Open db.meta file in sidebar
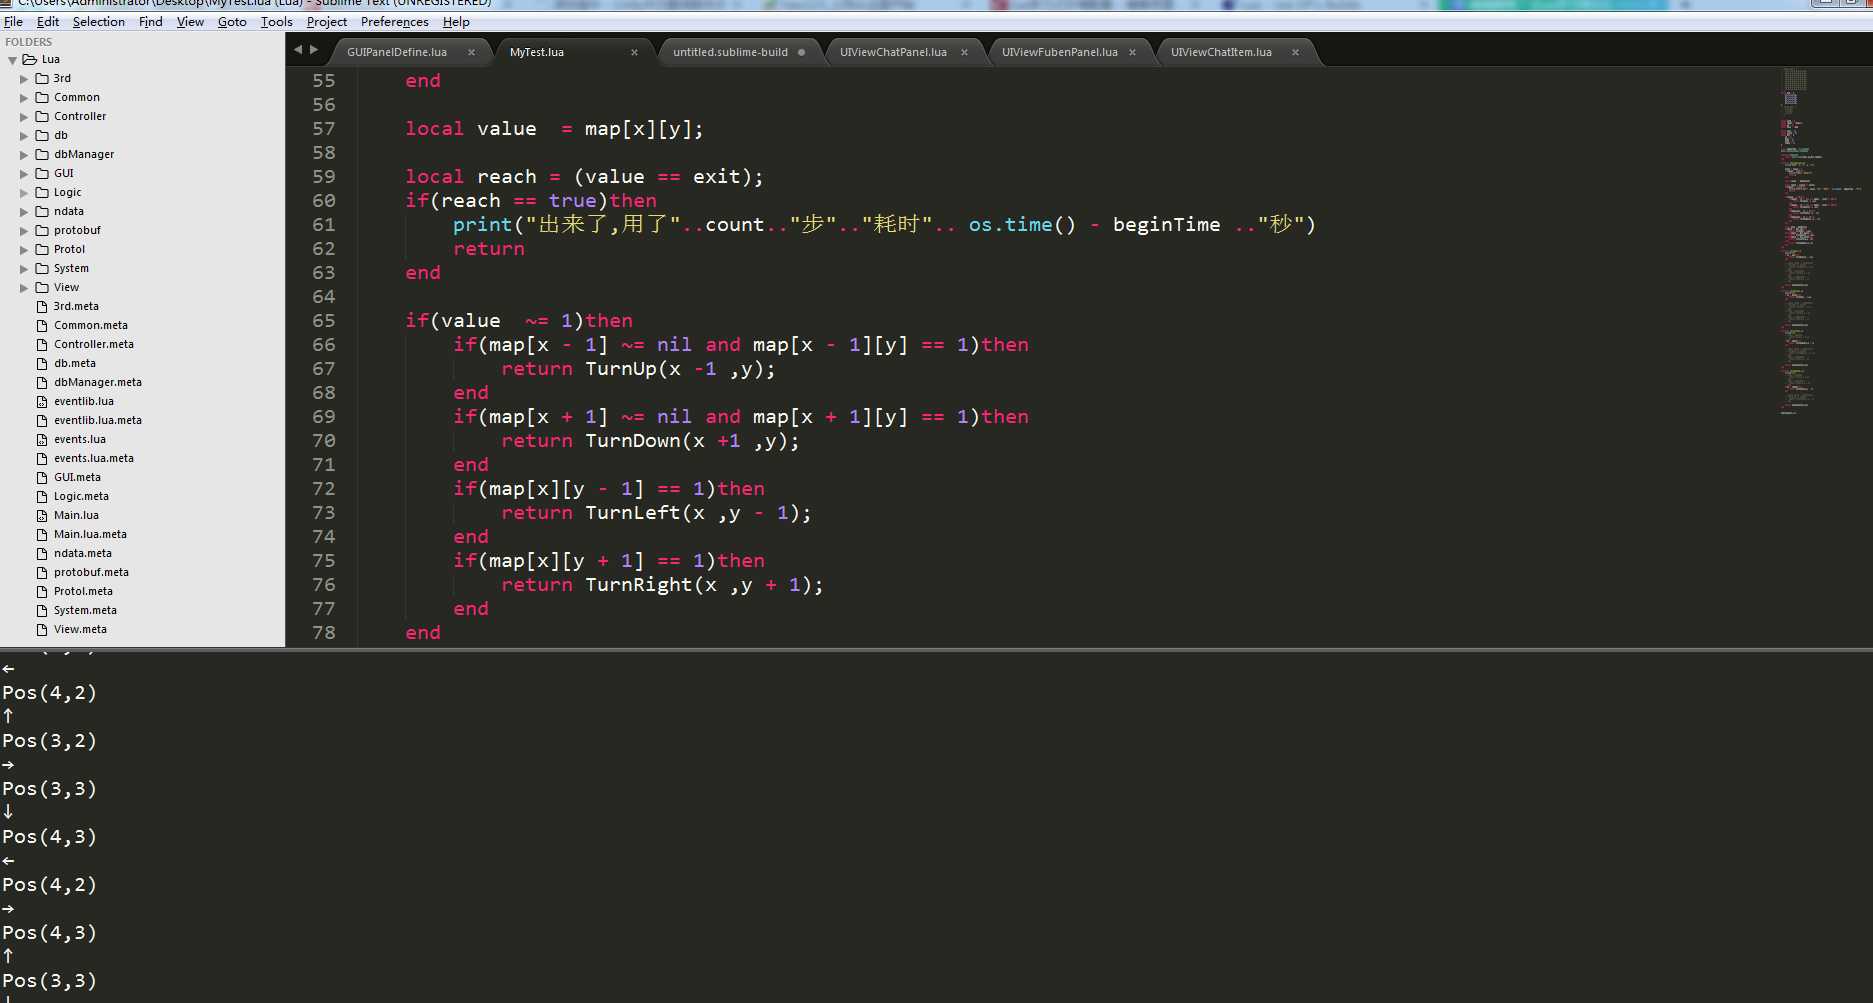Viewport: 1873px width, 1003px height. pos(75,363)
